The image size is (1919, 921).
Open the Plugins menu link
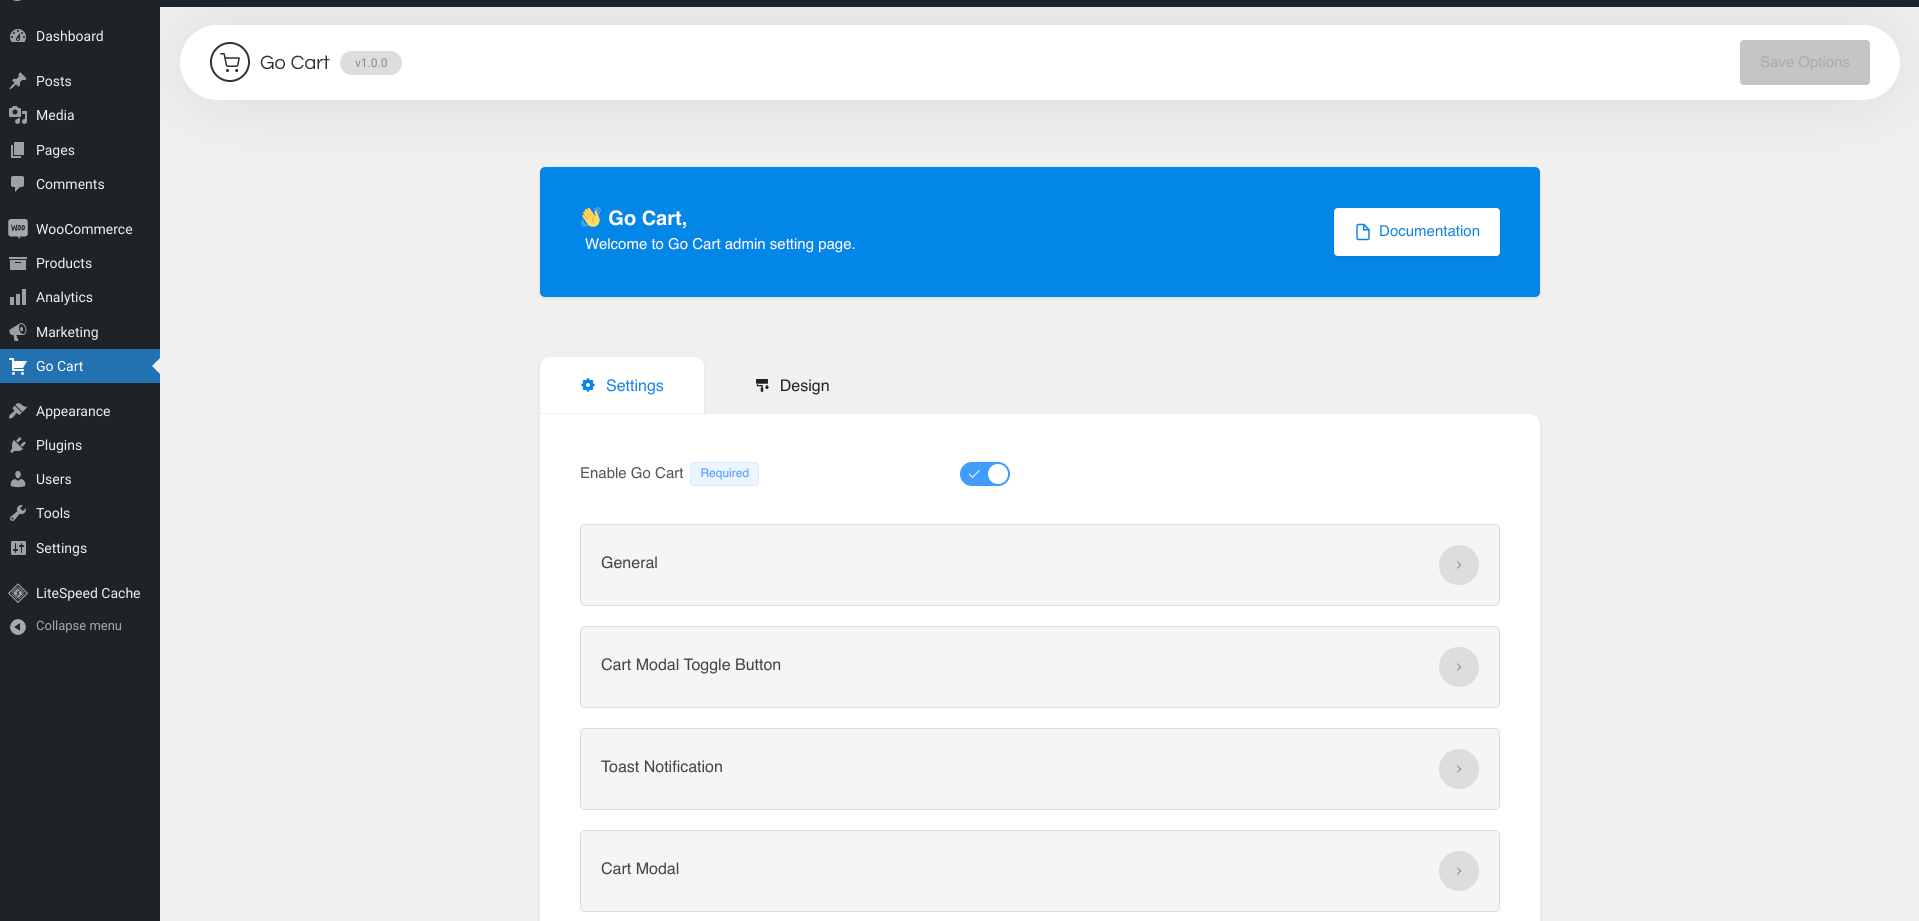tap(80, 445)
